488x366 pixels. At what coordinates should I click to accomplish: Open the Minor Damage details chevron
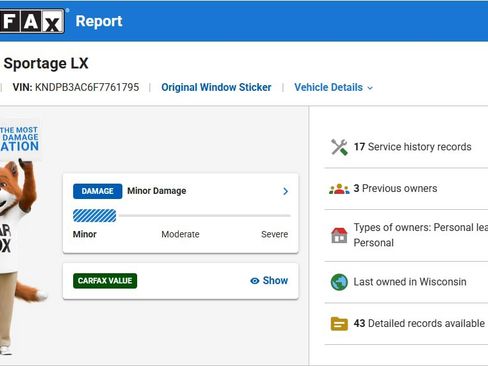tap(285, 191)
